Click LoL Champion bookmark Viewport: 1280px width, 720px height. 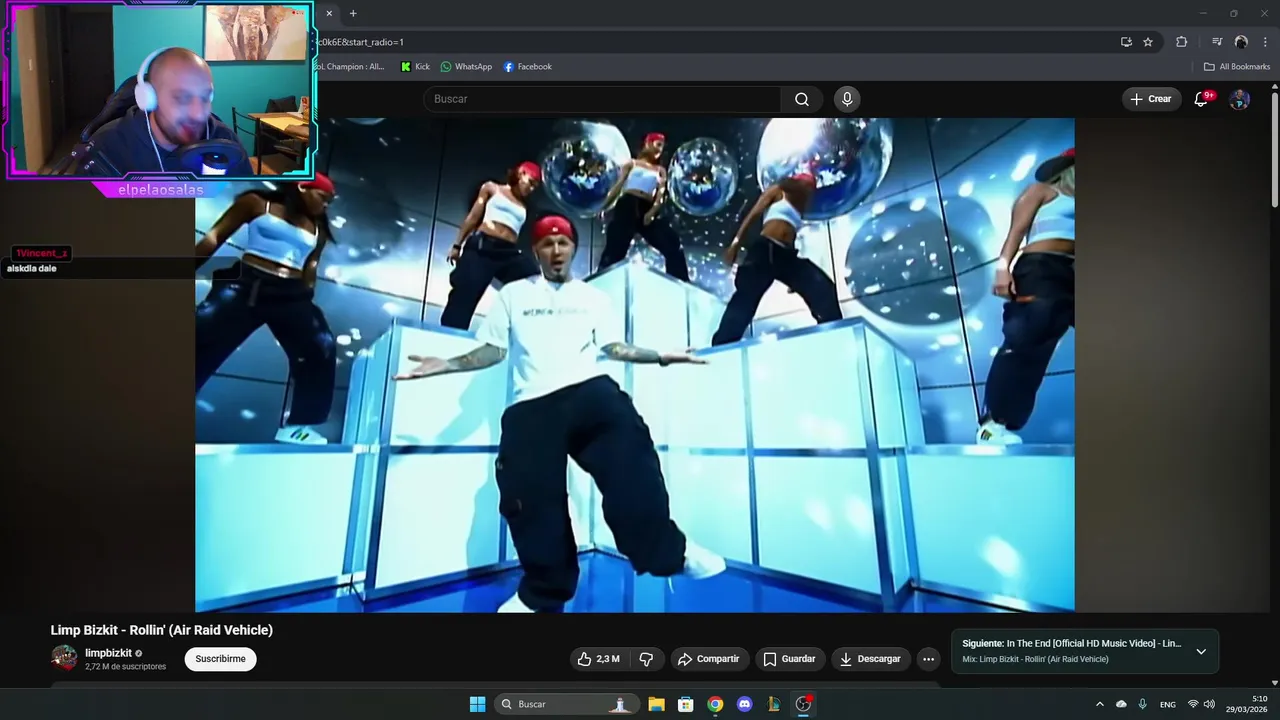[x=351, y=67]
